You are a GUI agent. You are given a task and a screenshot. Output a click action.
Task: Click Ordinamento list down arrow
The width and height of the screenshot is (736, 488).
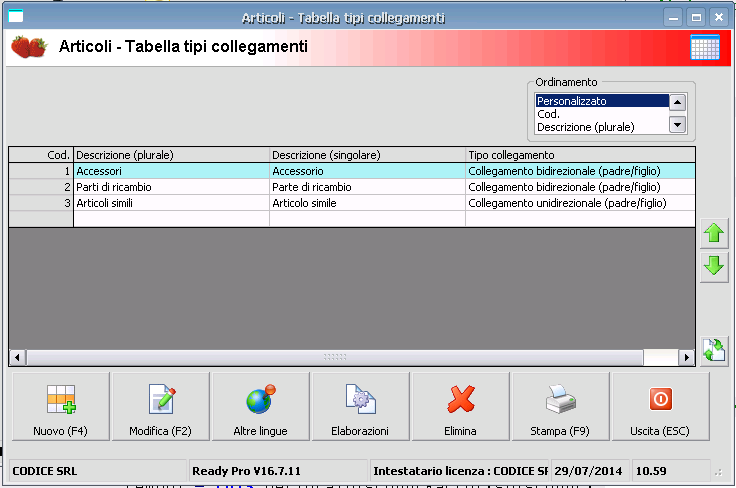(677, 125)
